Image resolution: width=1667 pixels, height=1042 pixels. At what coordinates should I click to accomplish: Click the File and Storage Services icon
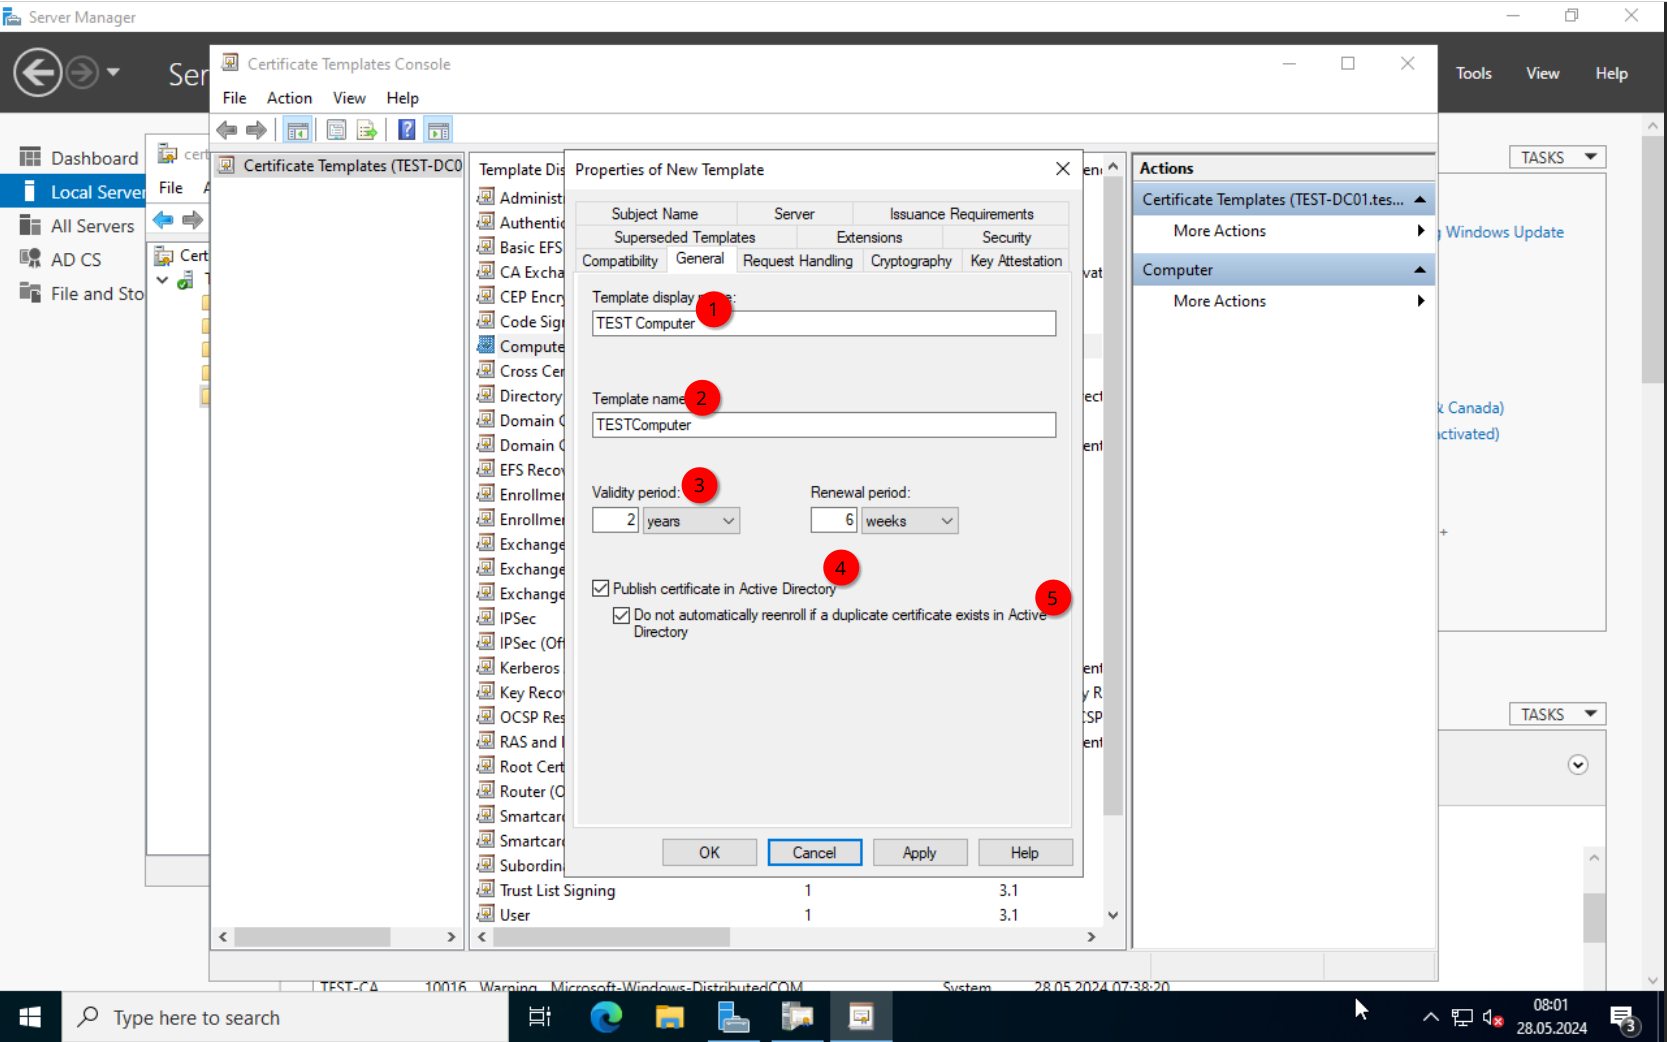(x=30, y=293)
